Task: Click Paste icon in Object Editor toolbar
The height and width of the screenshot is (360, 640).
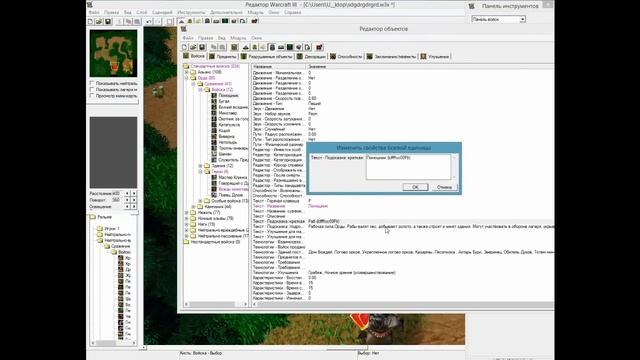Action: tap(222, 47)
